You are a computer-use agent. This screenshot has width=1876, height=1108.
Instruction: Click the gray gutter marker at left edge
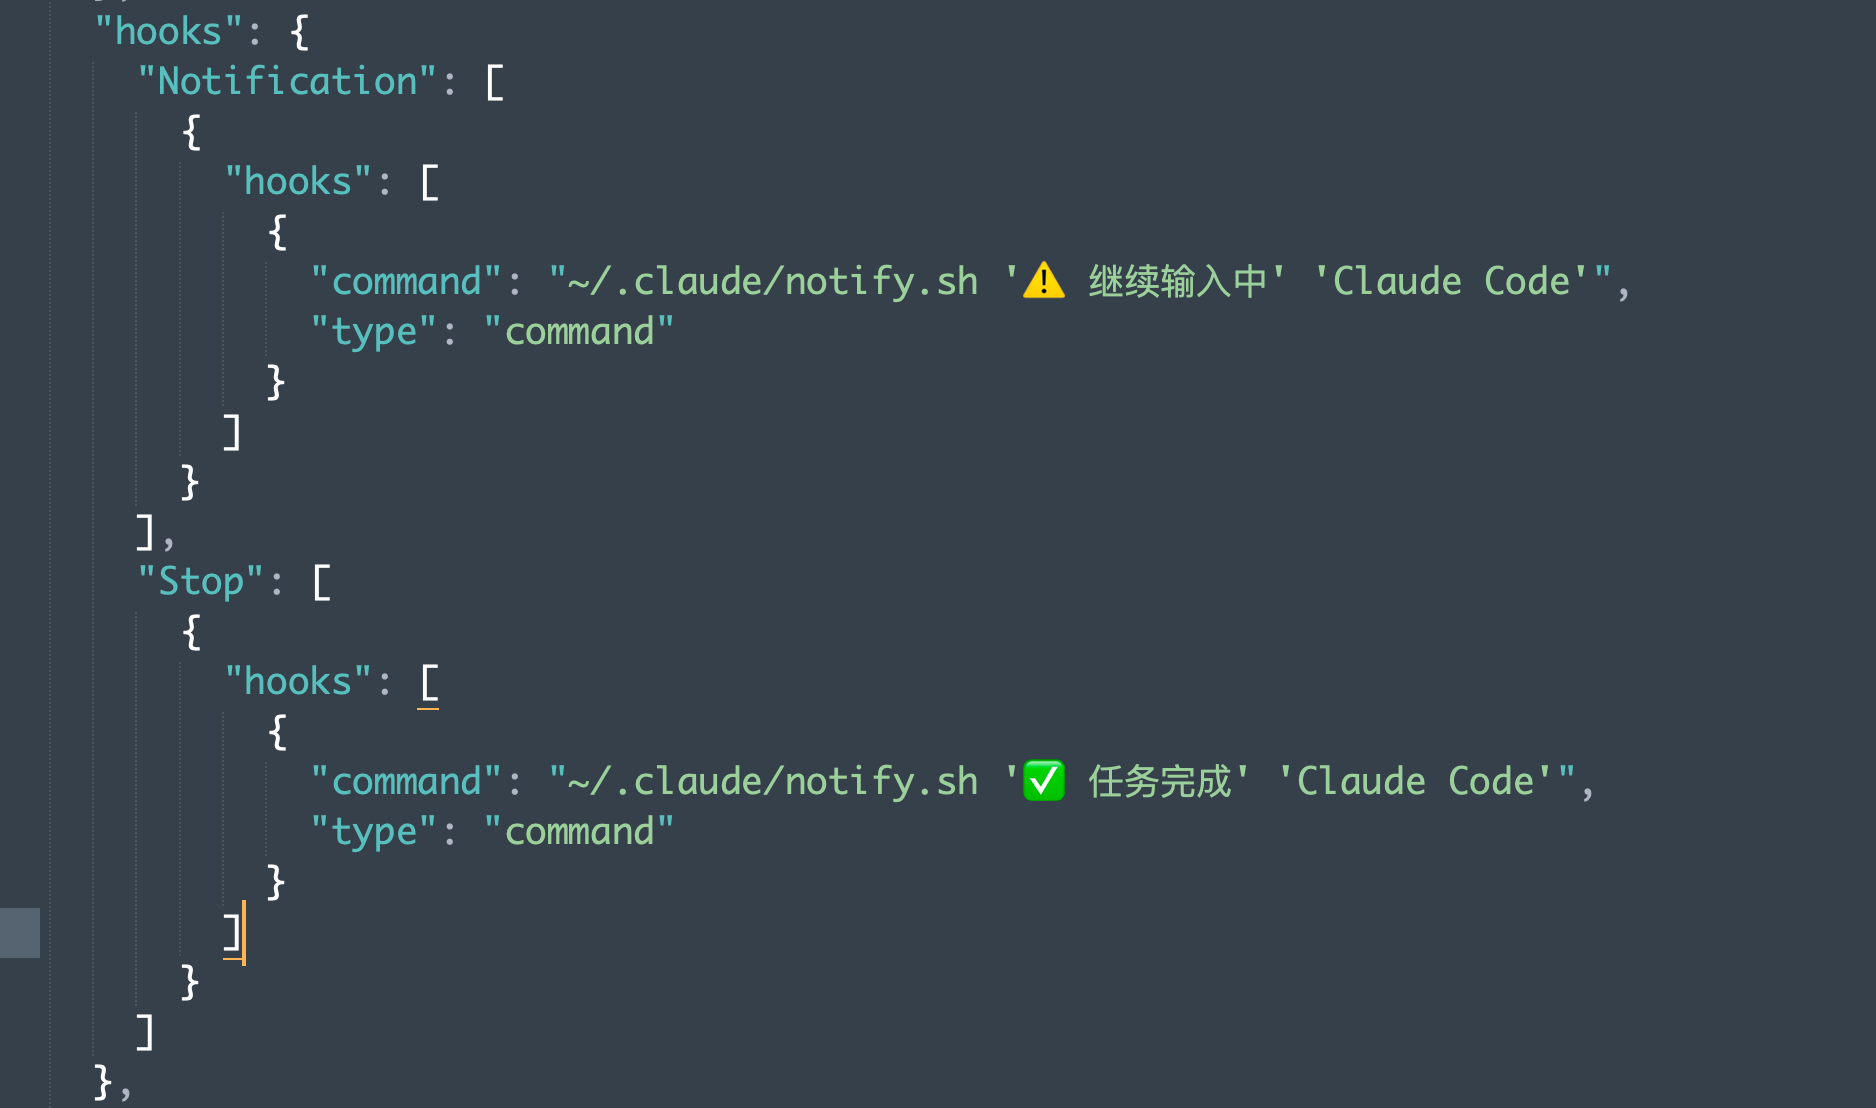[20, 933]
